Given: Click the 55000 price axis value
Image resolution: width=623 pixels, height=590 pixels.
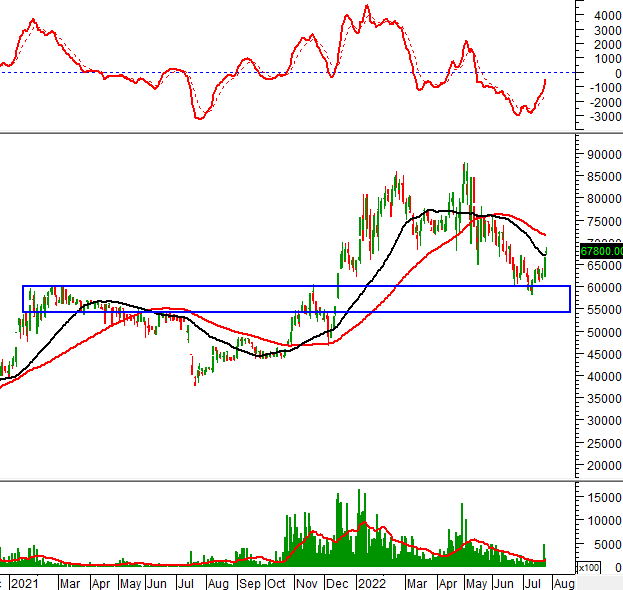Looking at the screenshot, I should (604, 310).
